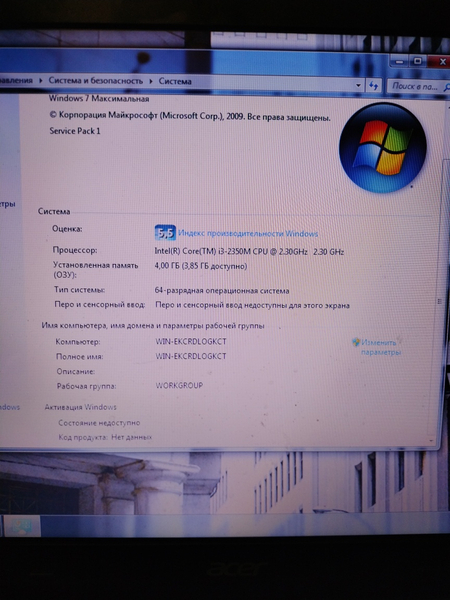Click the 5,5 performance score badge
450x600 pixels.
click(165, 233)
